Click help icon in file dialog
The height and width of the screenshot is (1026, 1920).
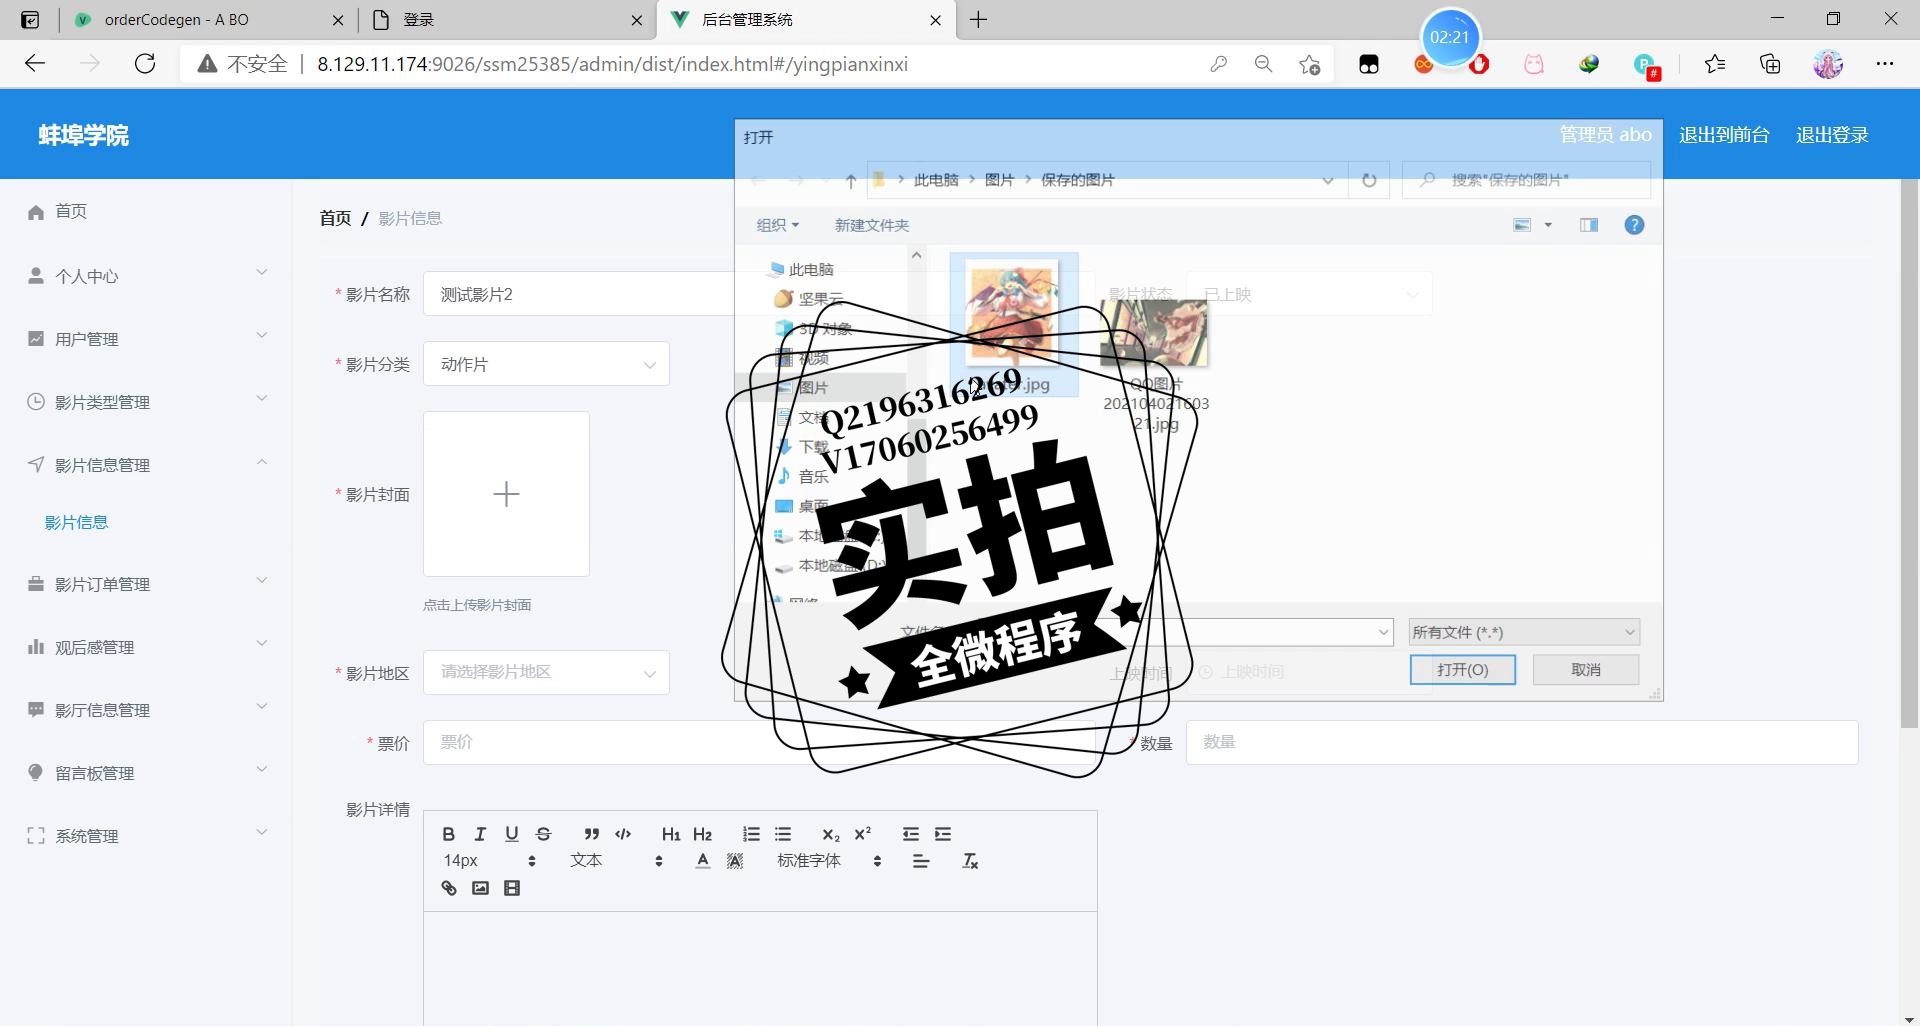coord(1634,225)
